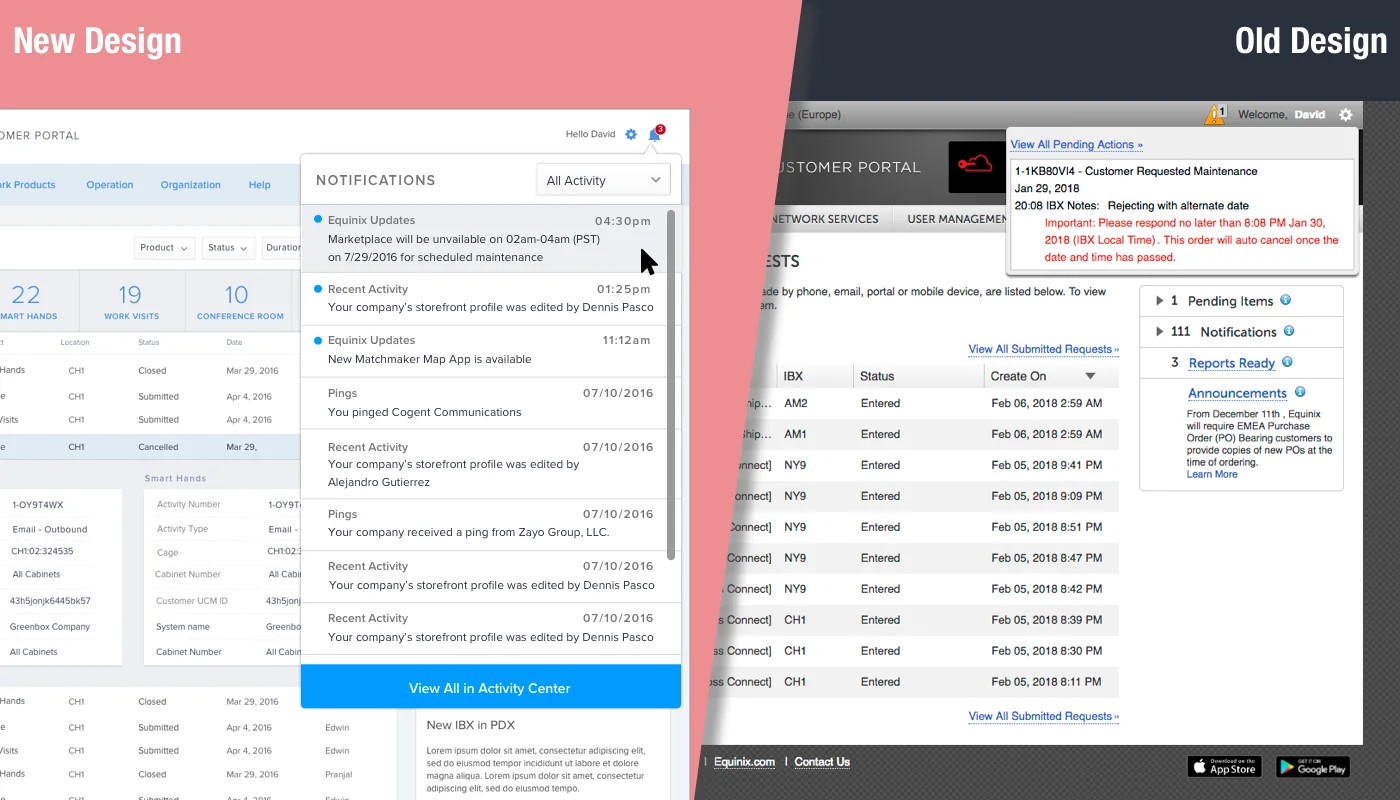
Task: Open the Status filter dropdown
Action: [228, 248]
